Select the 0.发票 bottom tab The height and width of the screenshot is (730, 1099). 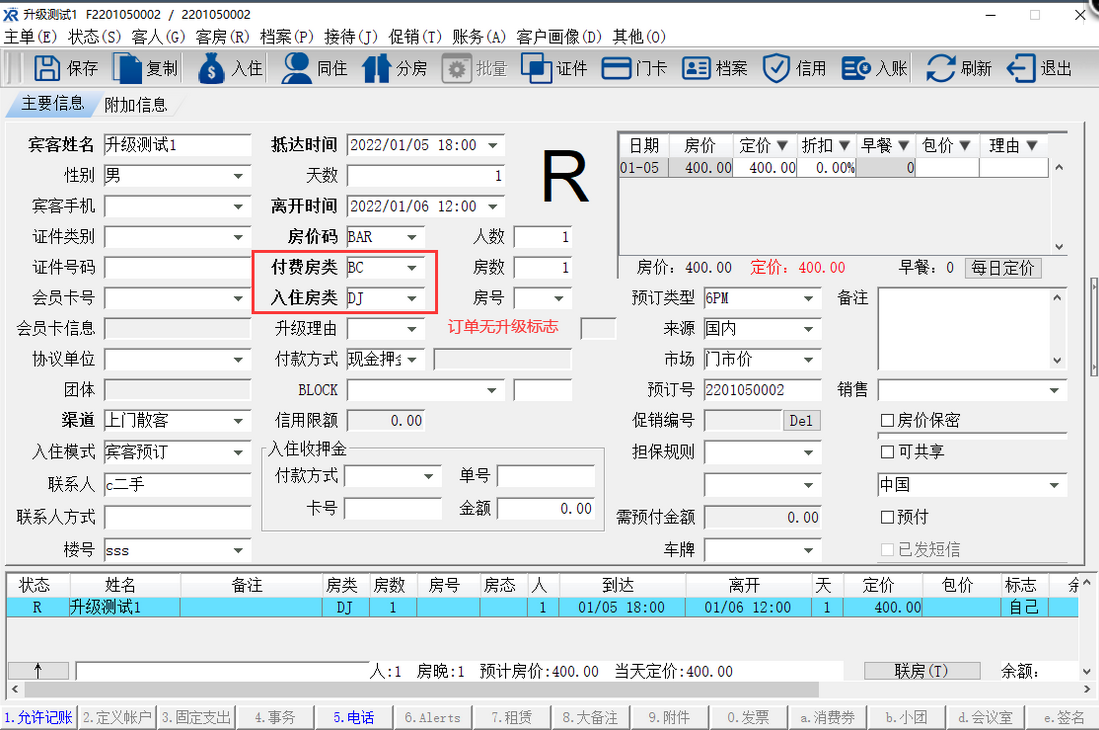pyautogui.click(x=748, y=717)
